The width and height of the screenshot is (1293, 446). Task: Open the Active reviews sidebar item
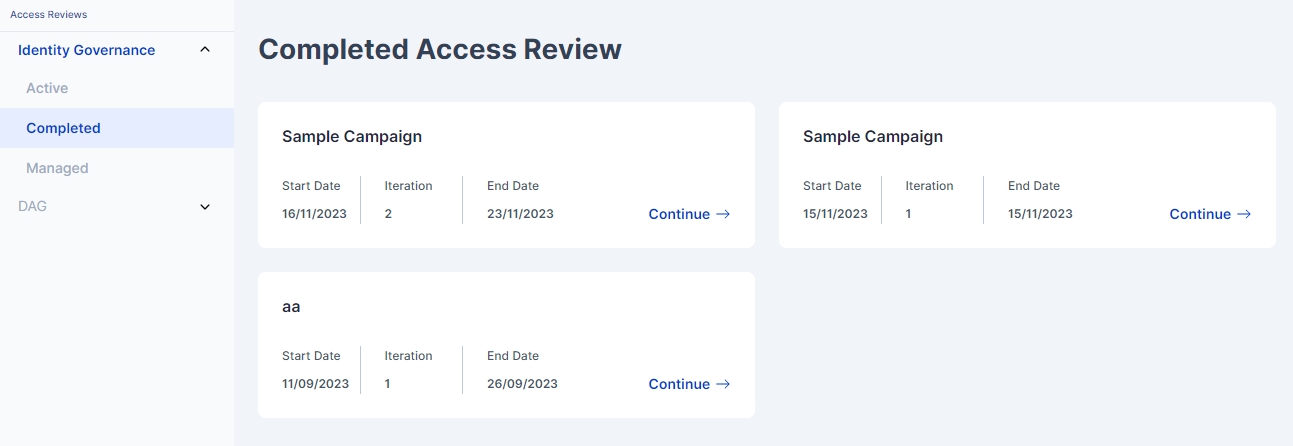point(47,88)
